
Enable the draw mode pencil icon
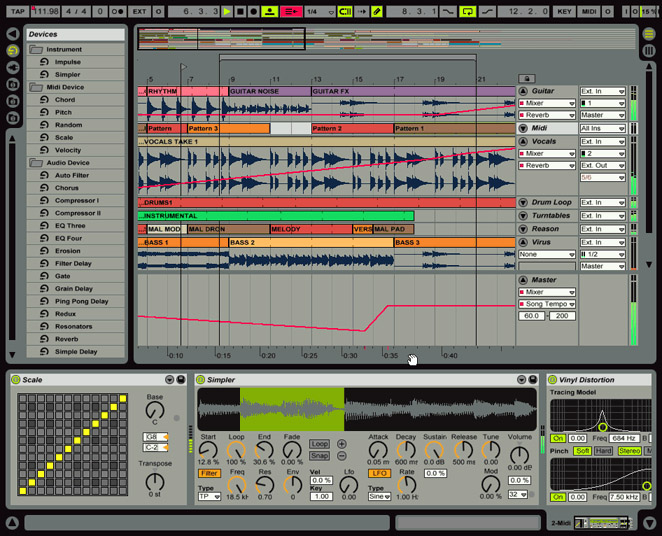[x=377, y=11]
